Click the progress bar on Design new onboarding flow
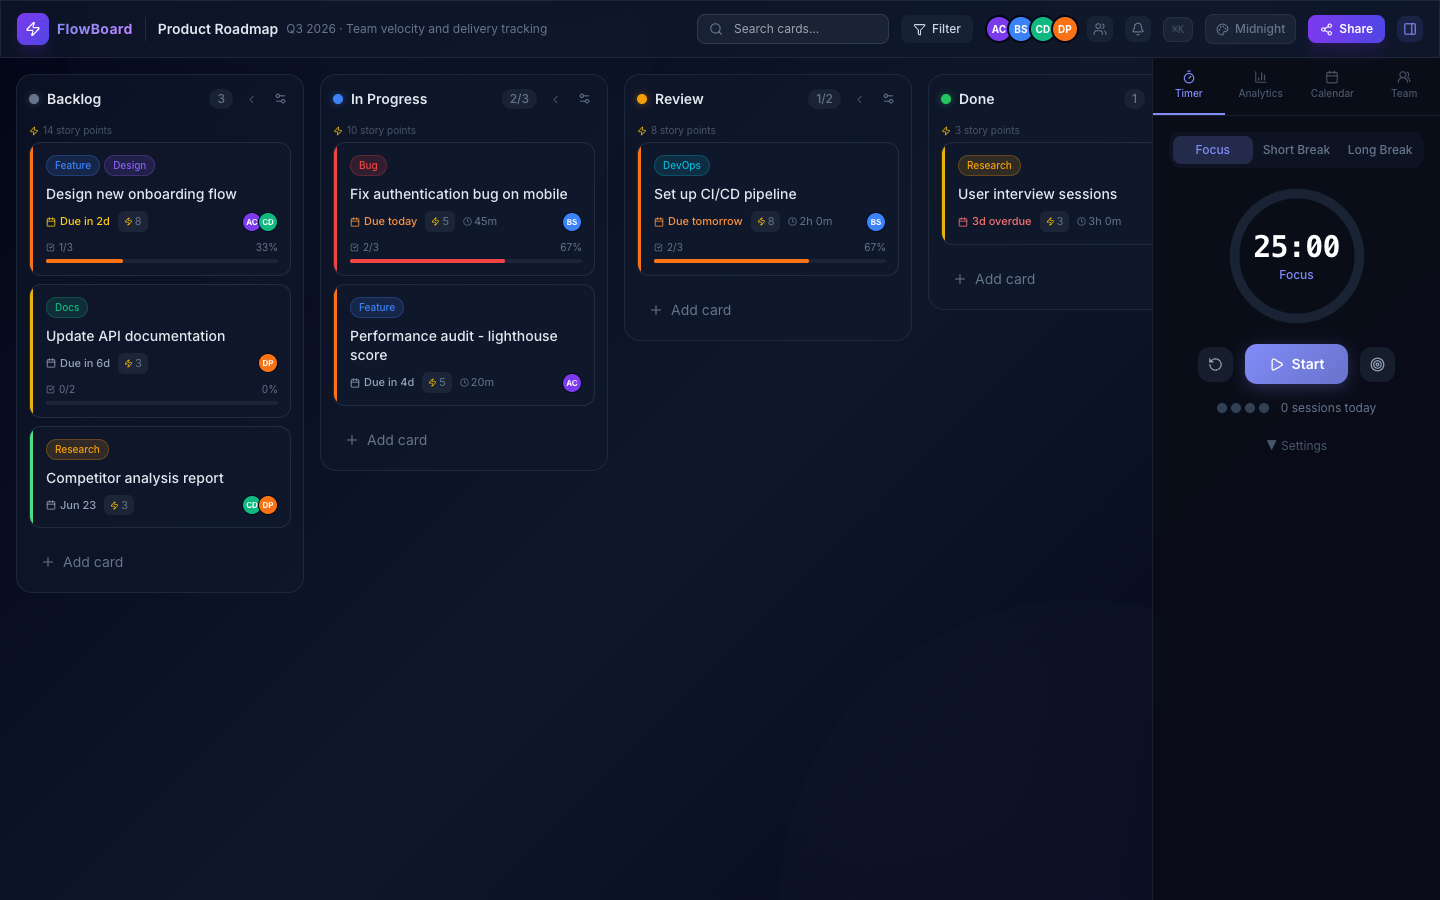The image size is (1440, 900). click(162, 261)
